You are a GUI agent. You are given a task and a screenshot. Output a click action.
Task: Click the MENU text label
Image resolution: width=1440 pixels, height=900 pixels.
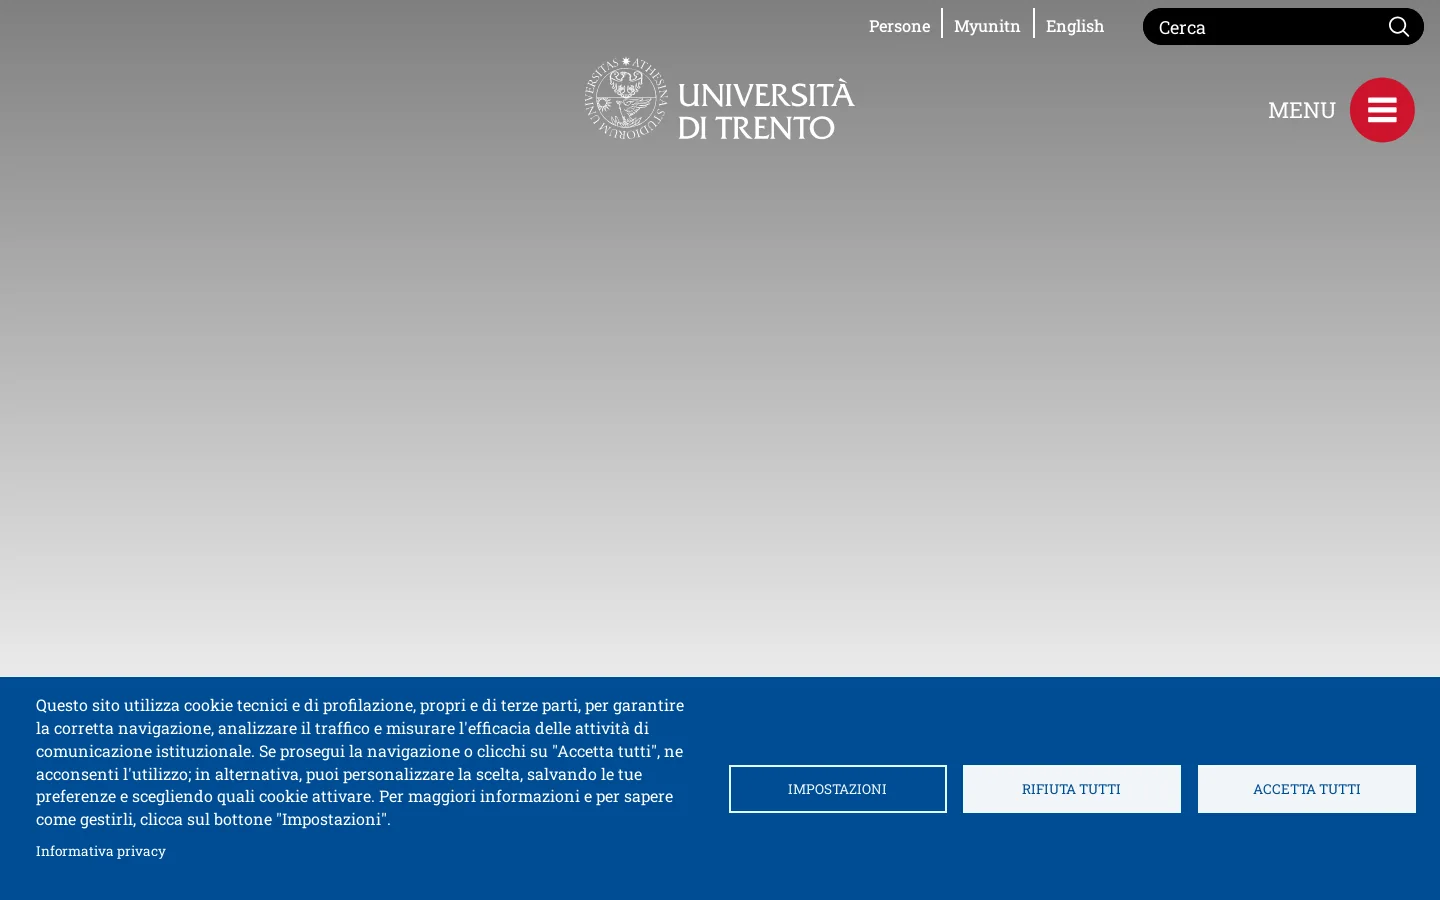1301,110
